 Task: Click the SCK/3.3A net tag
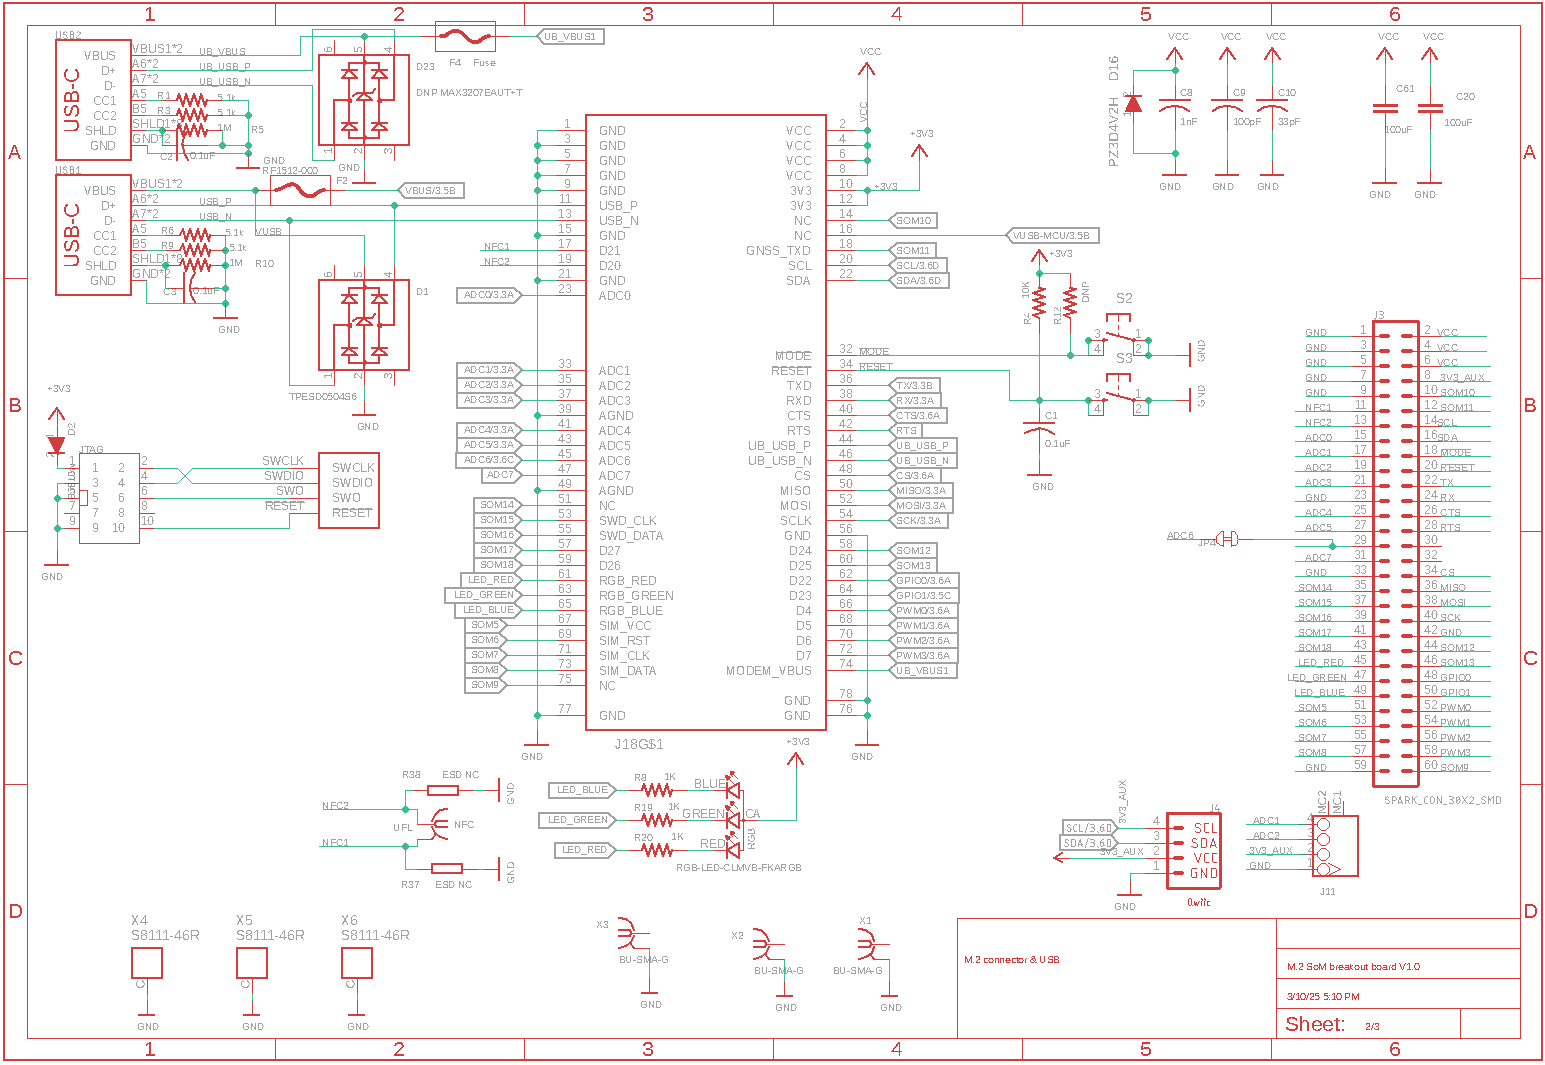point(918,520)
